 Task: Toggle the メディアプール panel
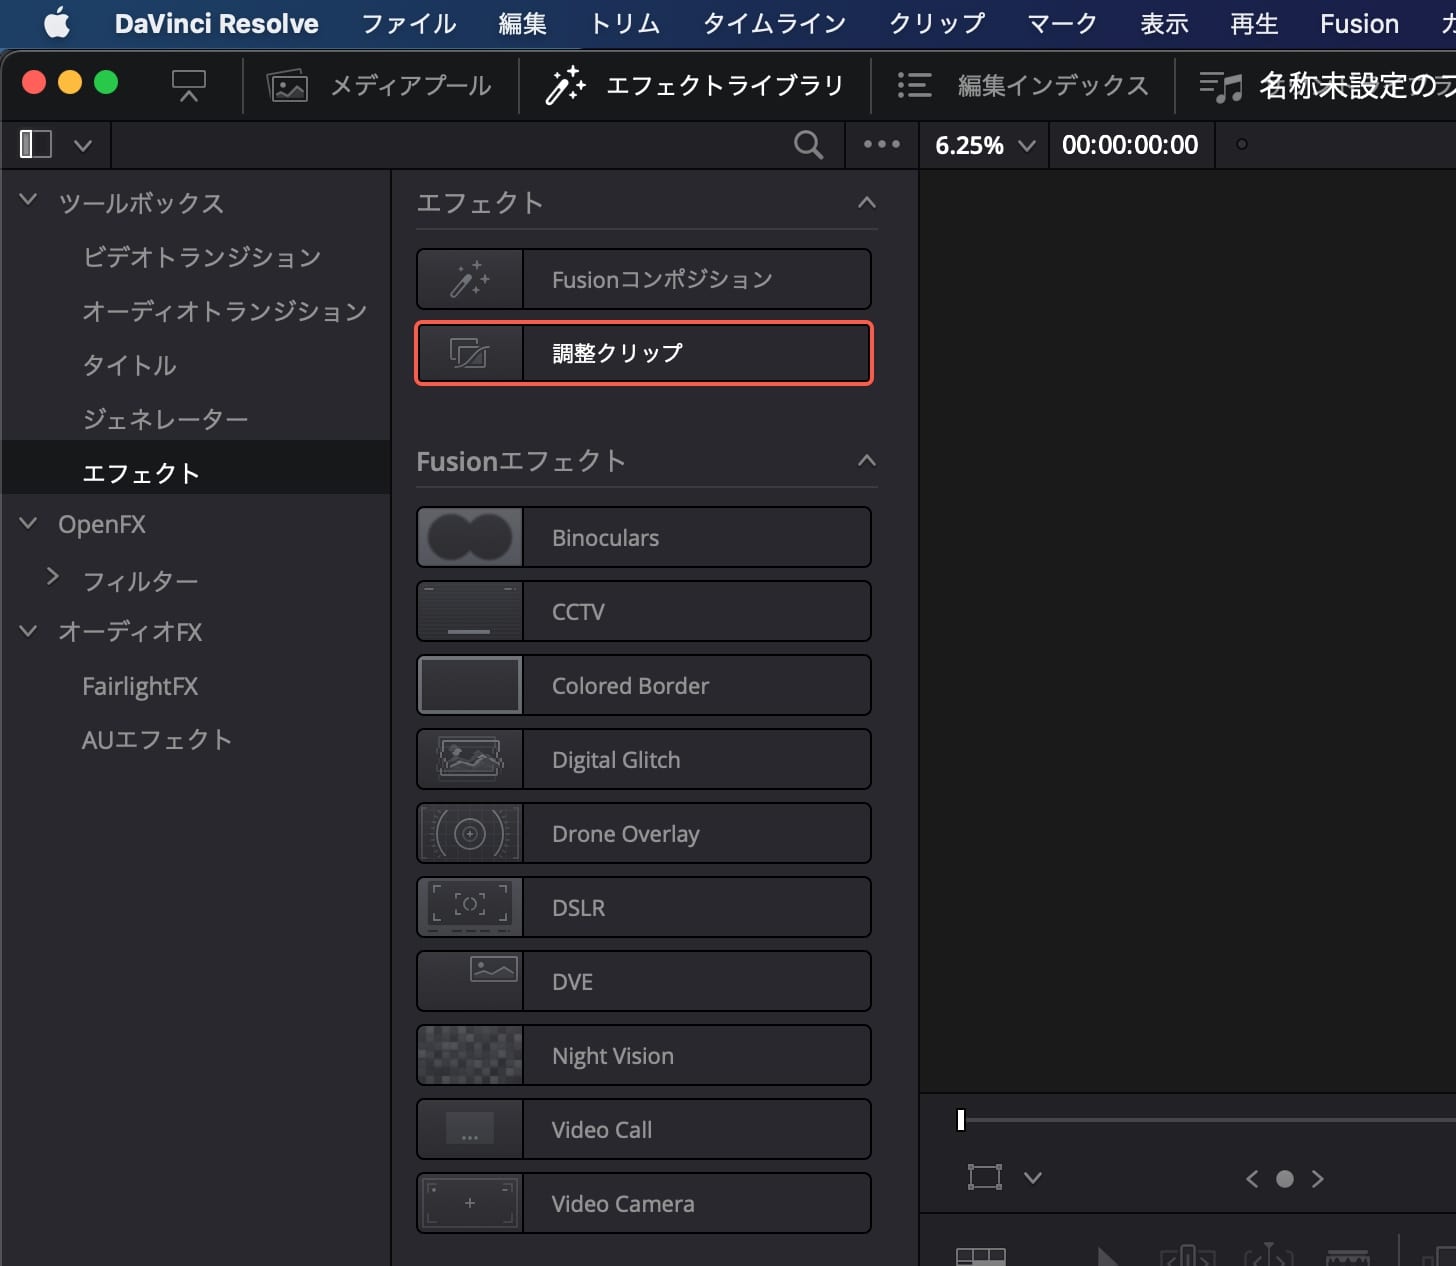[x=379, y=86]
